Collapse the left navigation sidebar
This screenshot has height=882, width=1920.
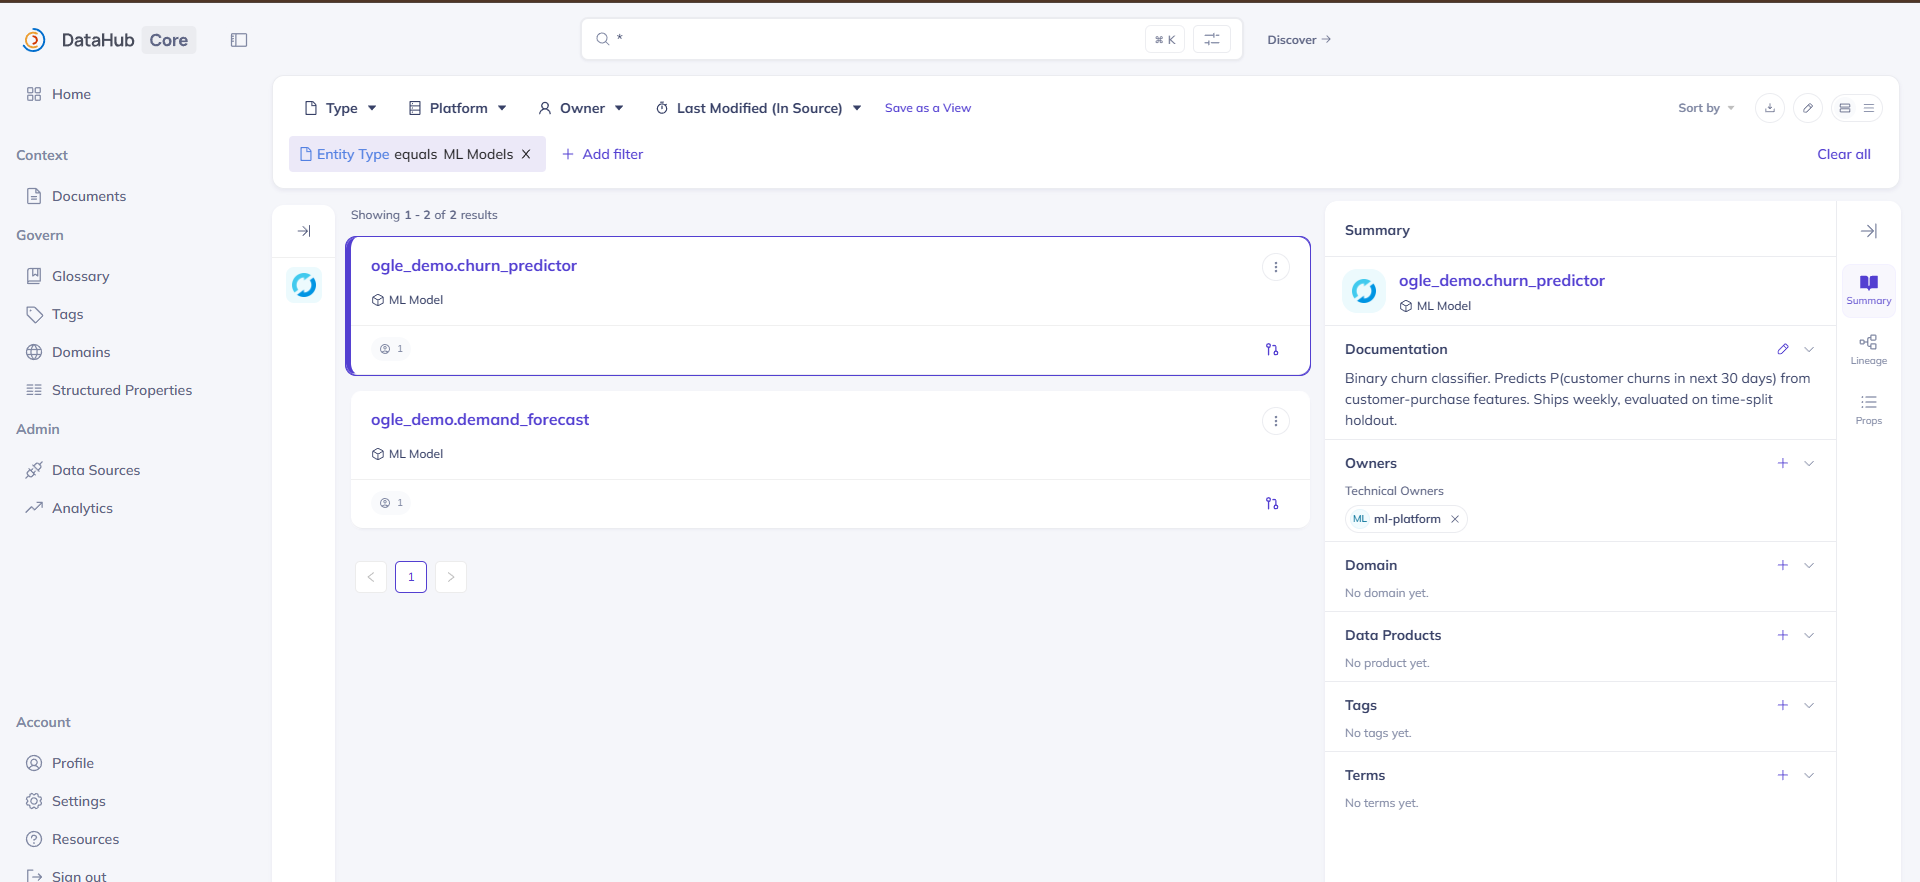pos(239,40)
